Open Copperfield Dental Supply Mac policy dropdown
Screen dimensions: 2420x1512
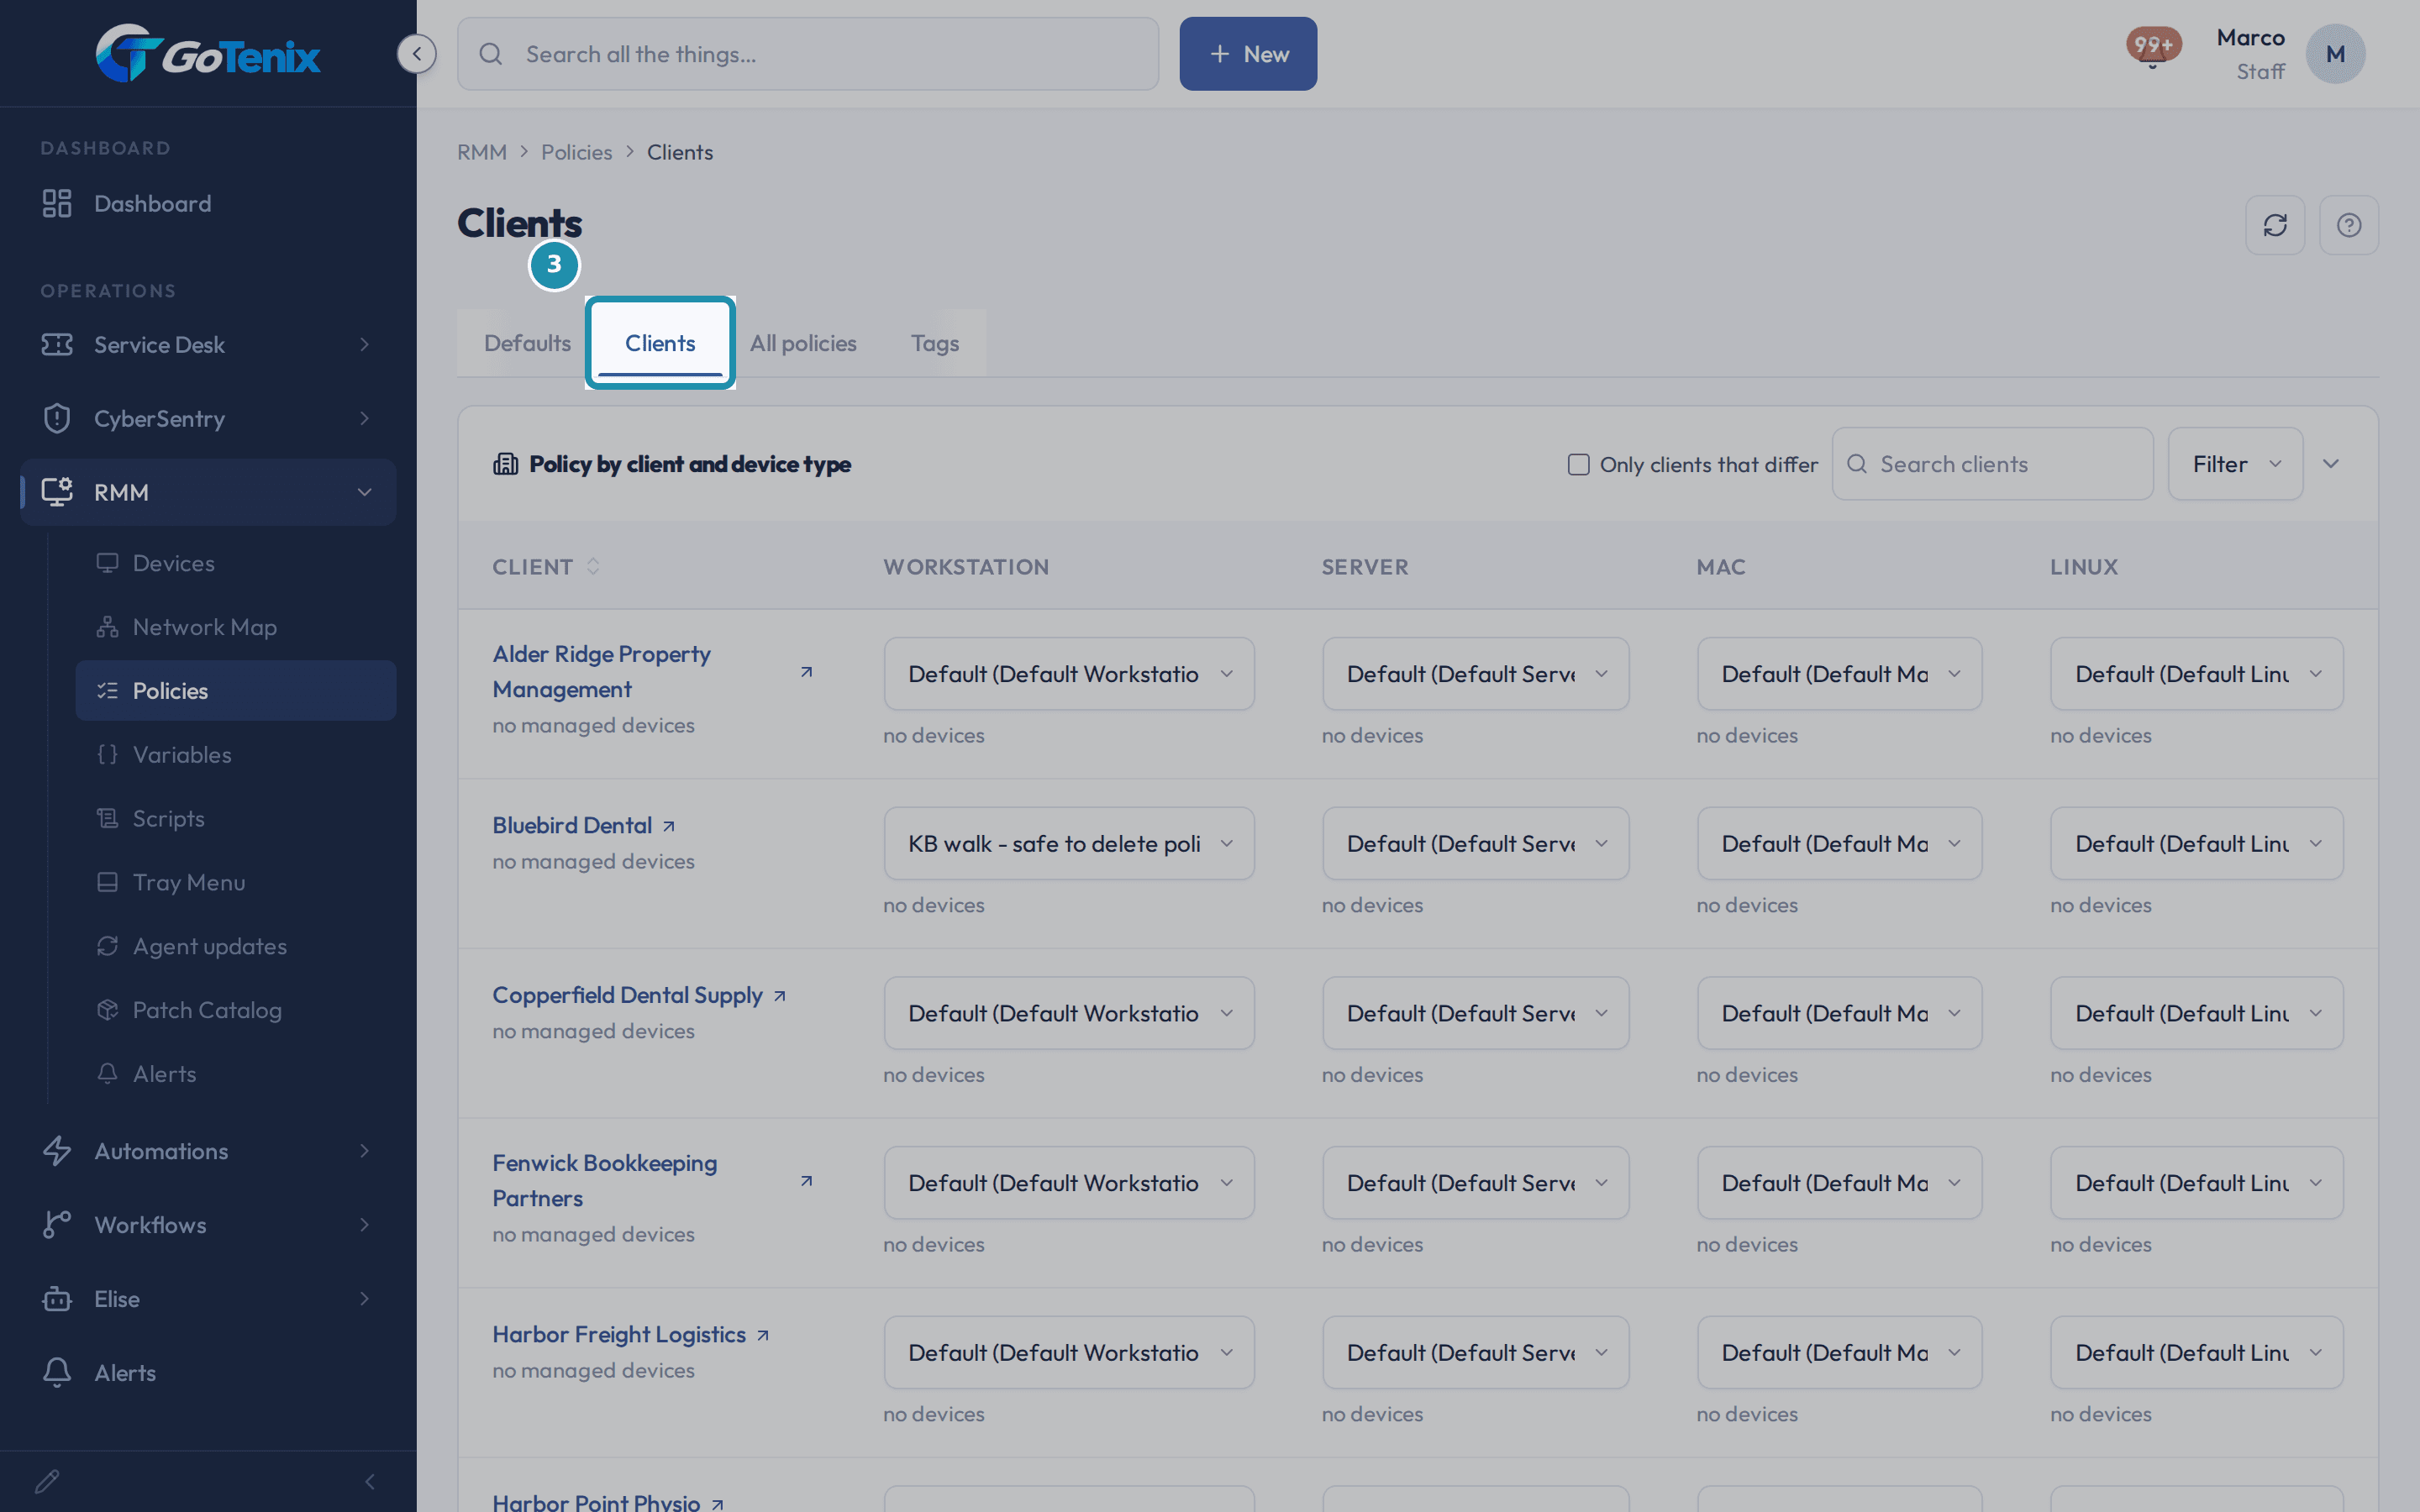(x=1839, y=1013)
